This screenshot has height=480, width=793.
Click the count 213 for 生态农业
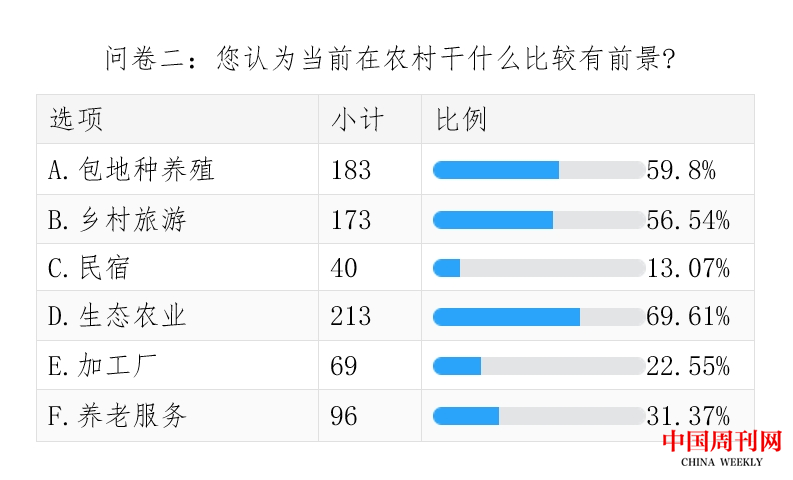[x=351, y=317]
